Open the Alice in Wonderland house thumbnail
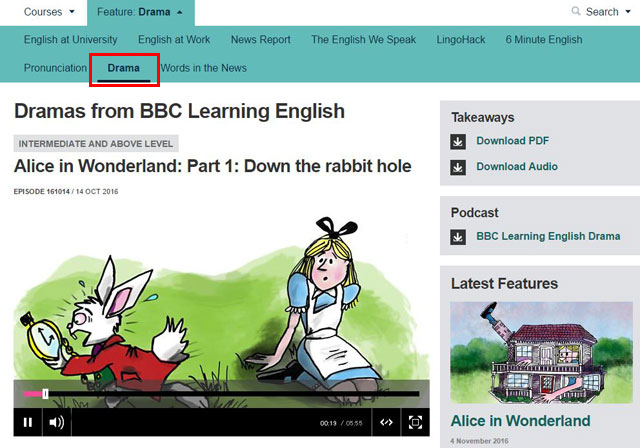The height and width of the screenshot is (448, 640). 541,353
